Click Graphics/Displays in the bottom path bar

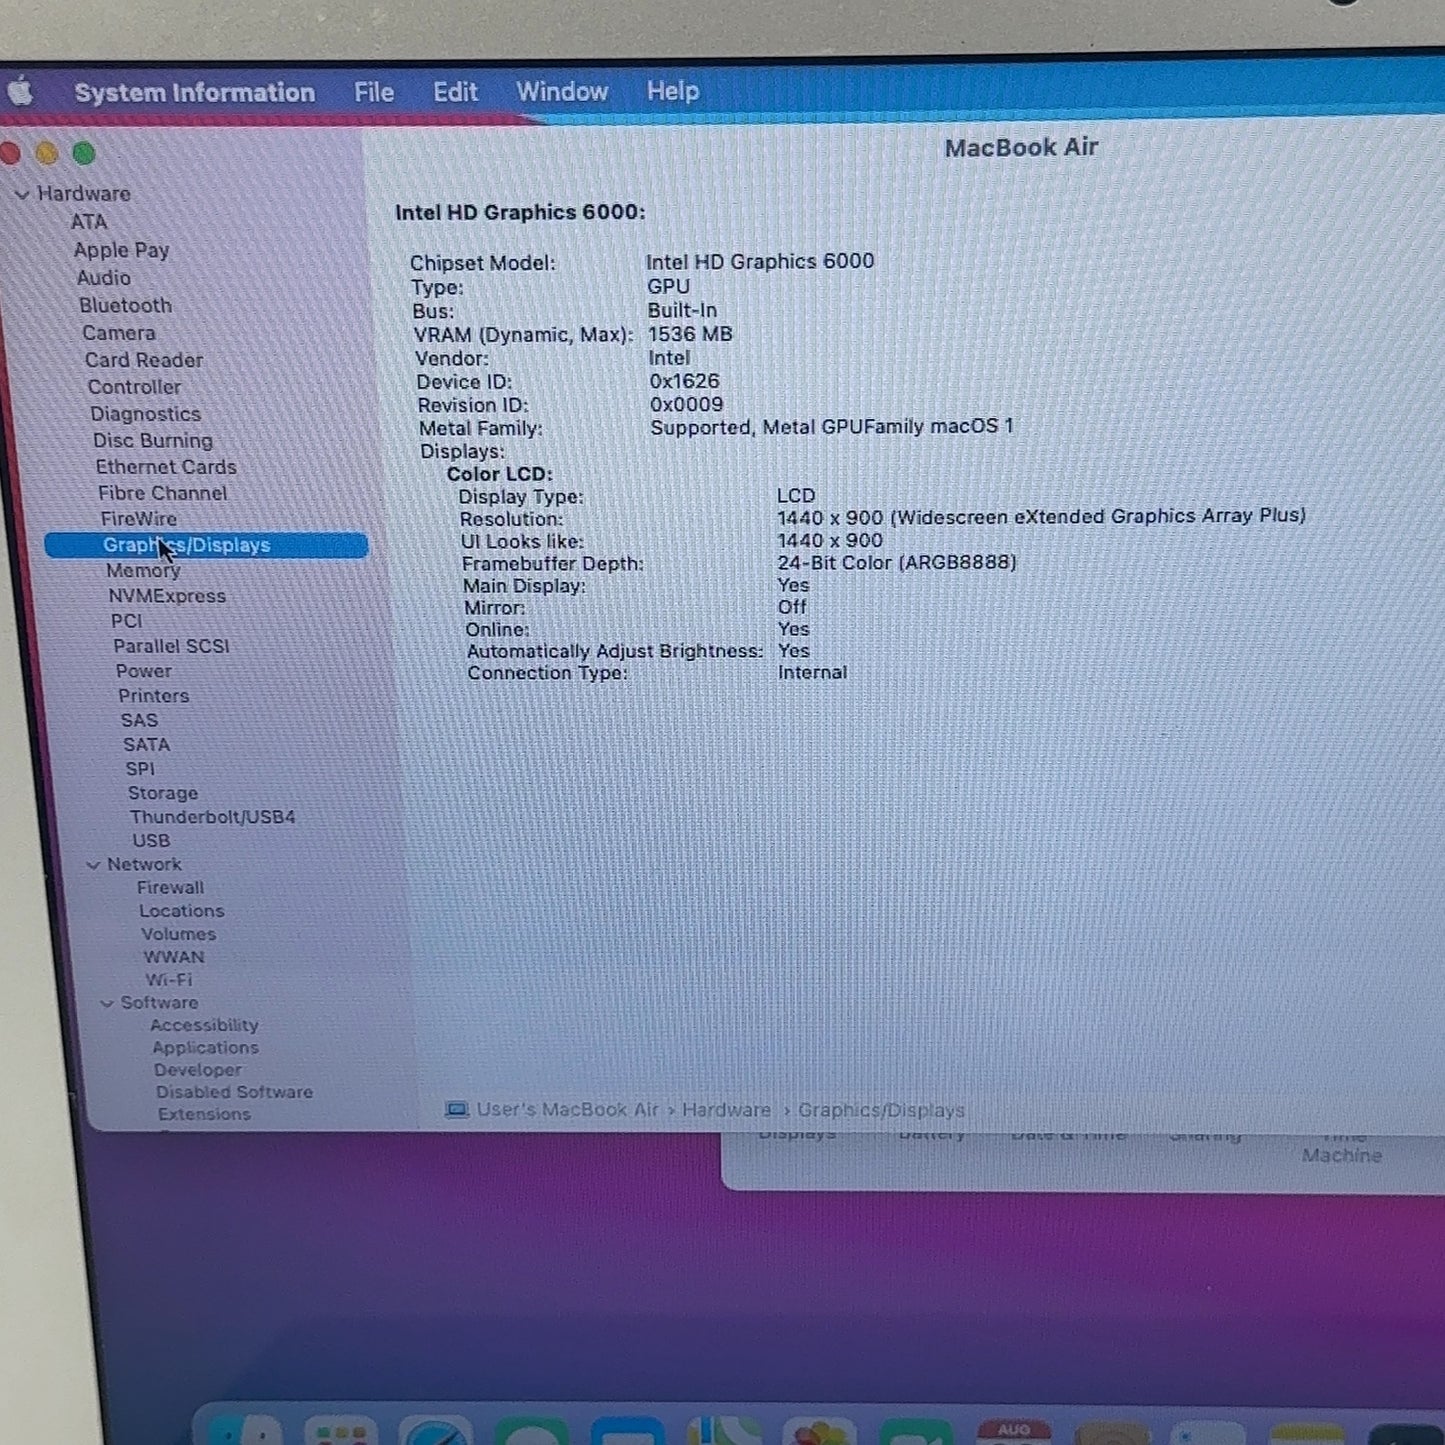tap(882, 1110)
